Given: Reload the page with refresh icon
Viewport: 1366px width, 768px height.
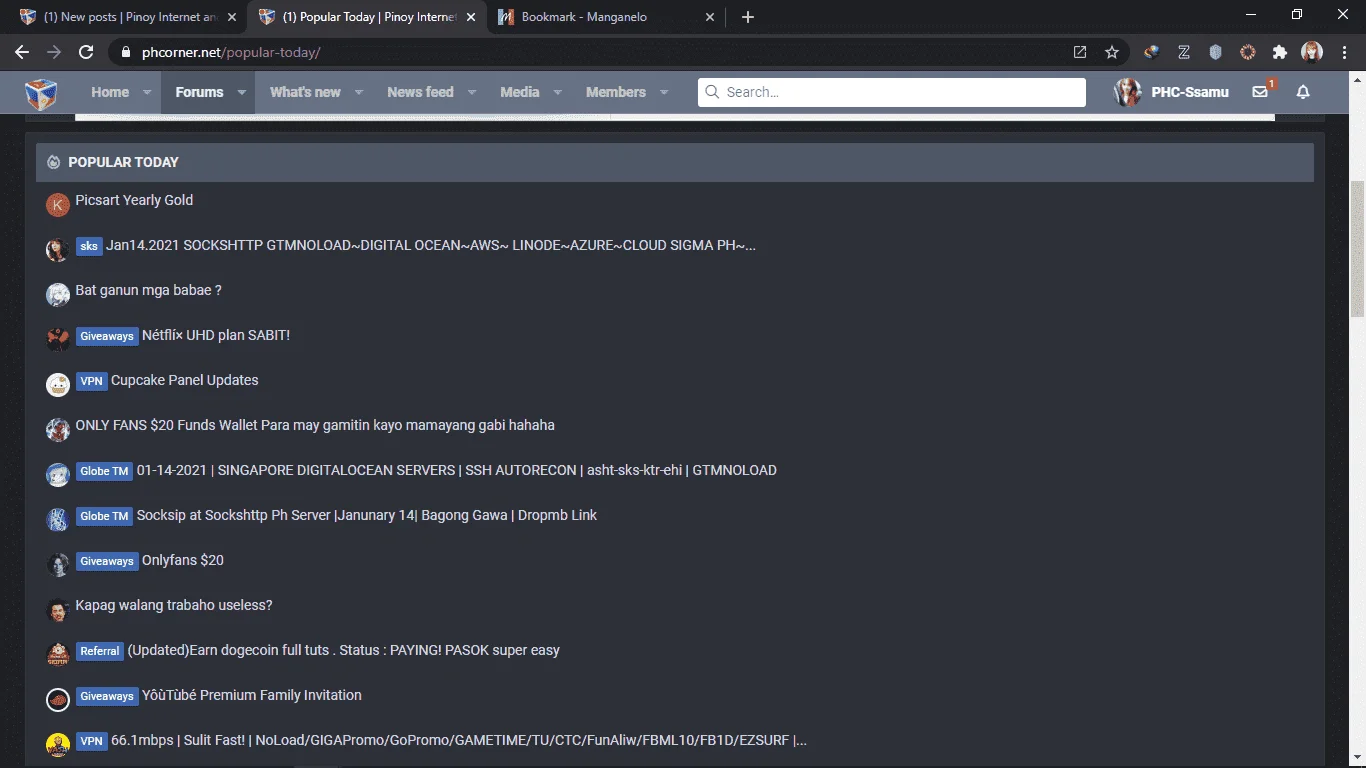Looking at the screenshot, I should (86, 52).
